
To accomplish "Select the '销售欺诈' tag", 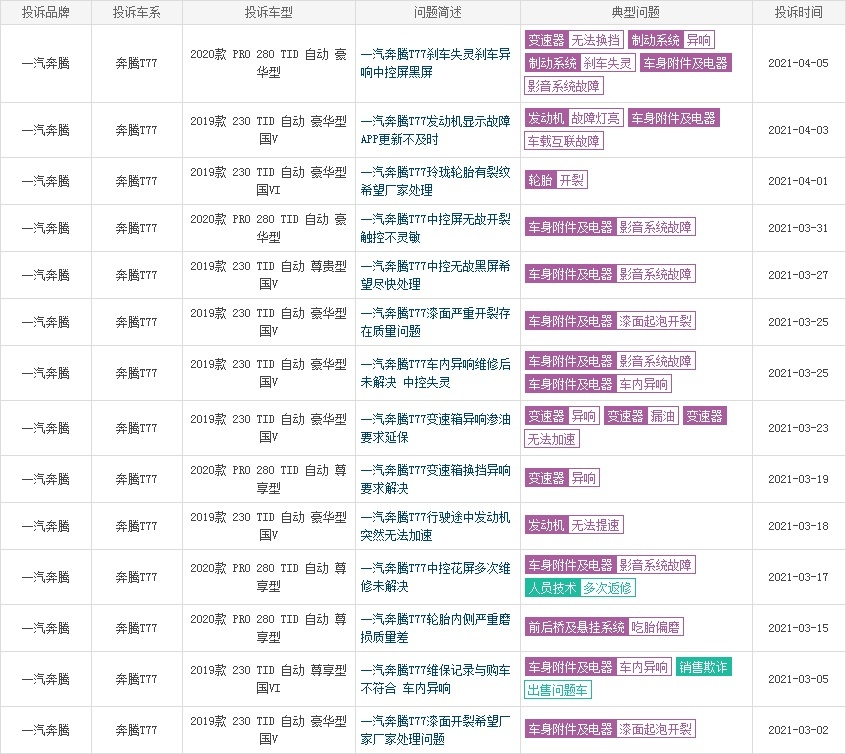I will point(704,668).
